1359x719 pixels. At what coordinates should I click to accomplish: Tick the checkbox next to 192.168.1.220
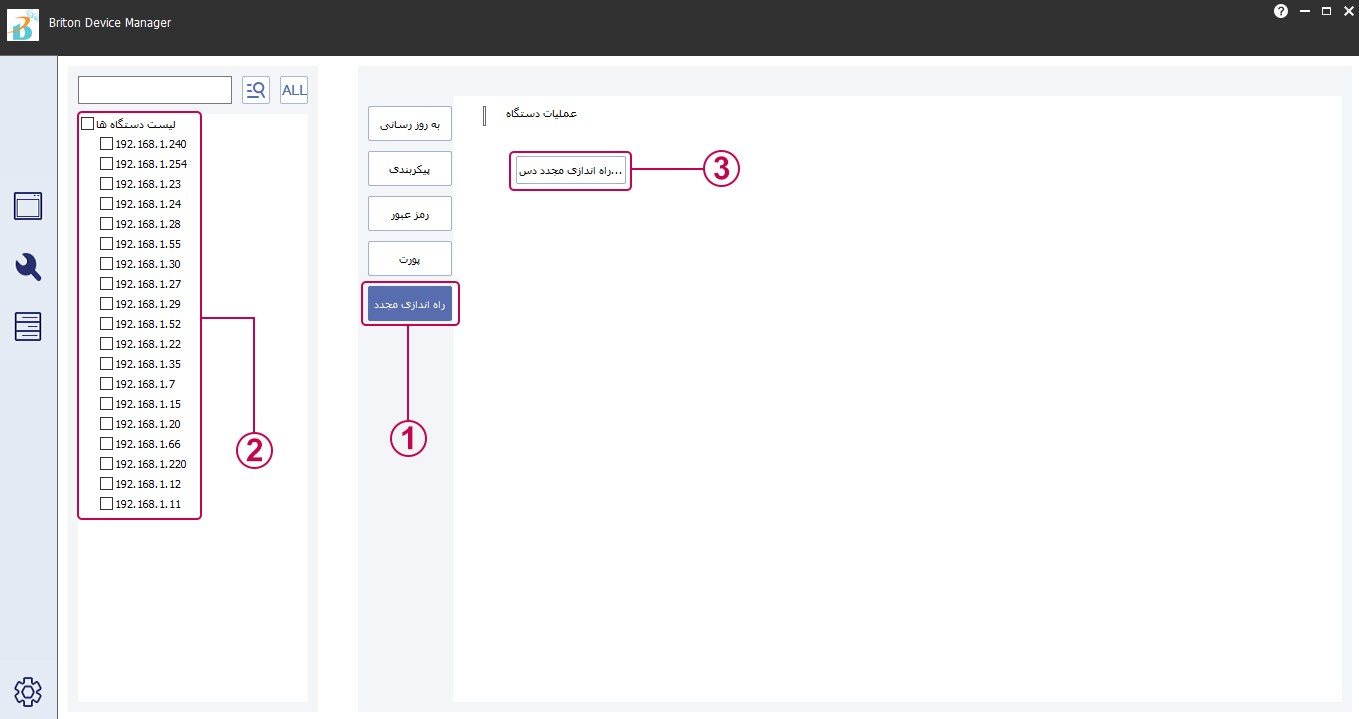[107, 464]
